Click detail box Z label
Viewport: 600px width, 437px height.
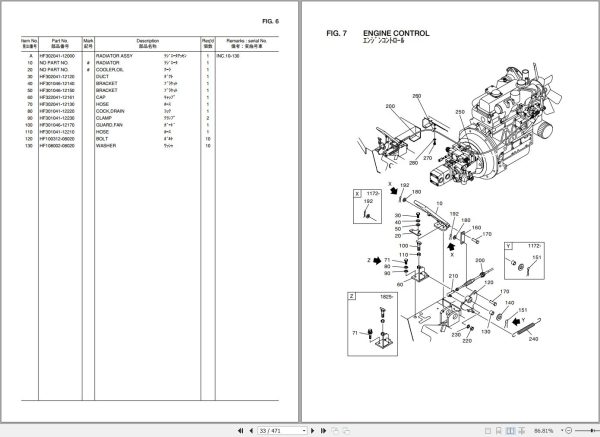(352, 296)
